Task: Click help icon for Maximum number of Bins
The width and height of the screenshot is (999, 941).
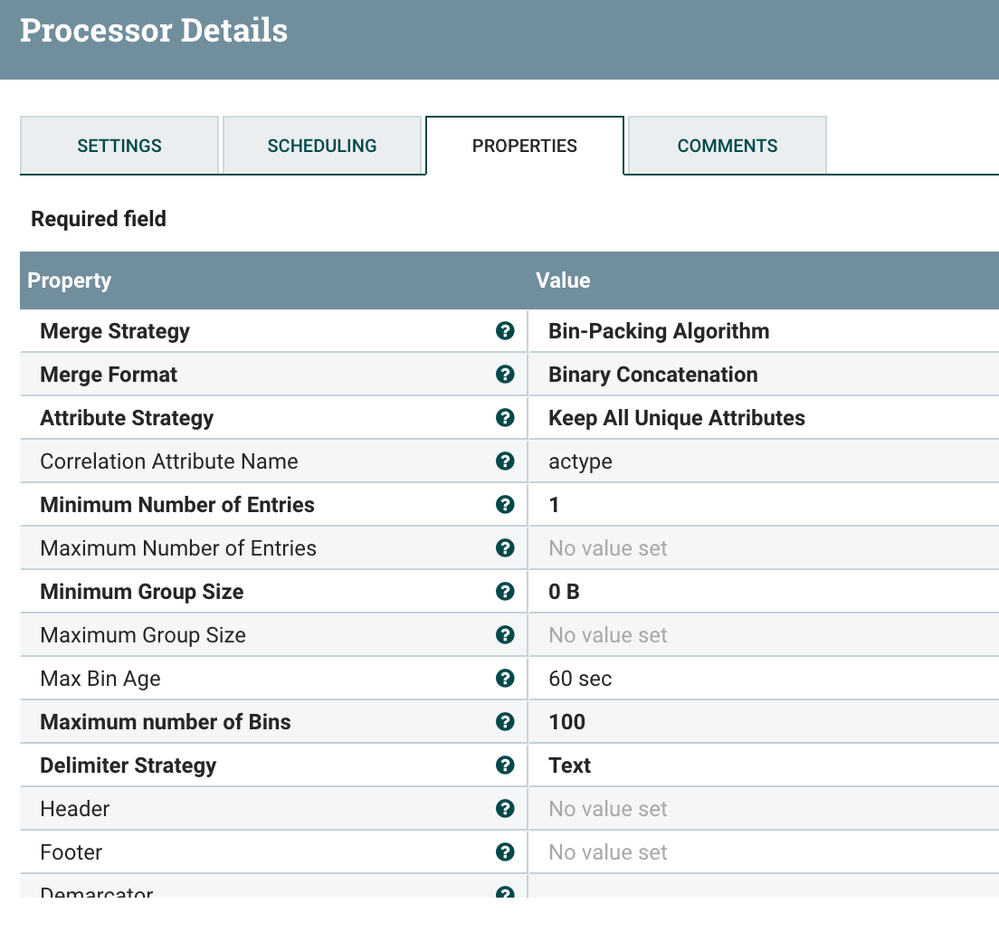Action: coord(505,722)
